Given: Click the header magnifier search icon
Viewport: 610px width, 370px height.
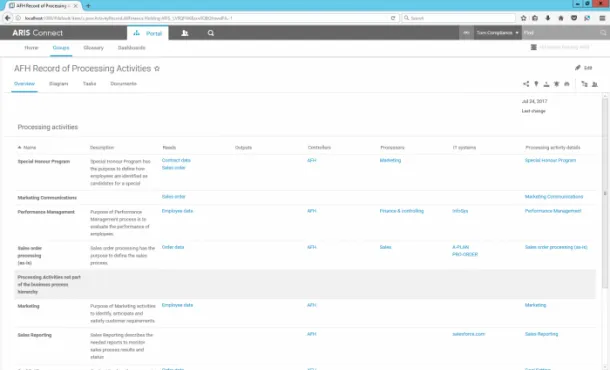Looking at the screenshot, I should [210, 33].
